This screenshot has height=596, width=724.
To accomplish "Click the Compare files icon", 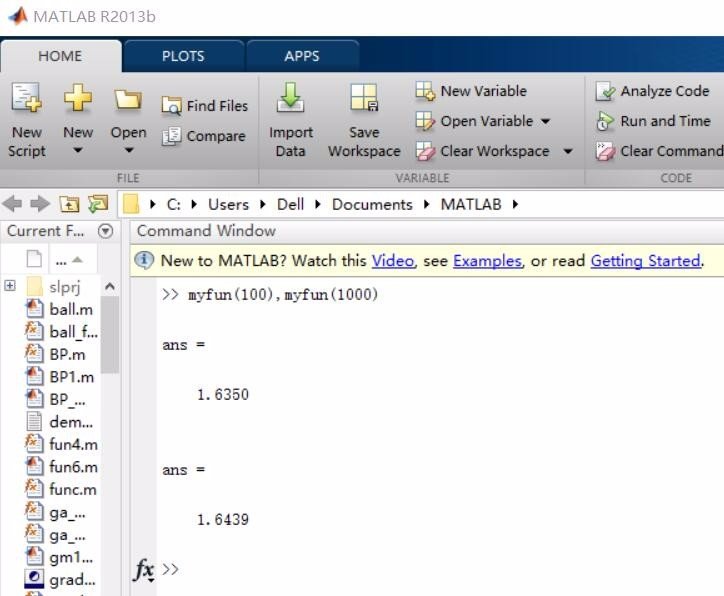I will click(172, 137).
